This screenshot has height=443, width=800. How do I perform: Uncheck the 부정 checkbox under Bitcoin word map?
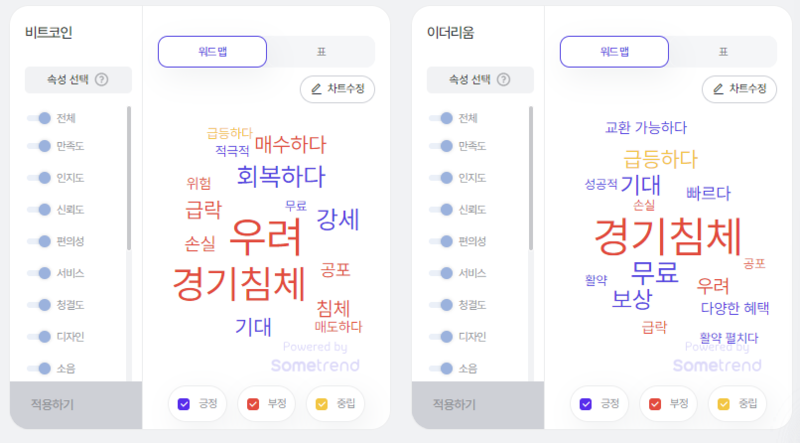pyautogui.click(x=253, y=404)
